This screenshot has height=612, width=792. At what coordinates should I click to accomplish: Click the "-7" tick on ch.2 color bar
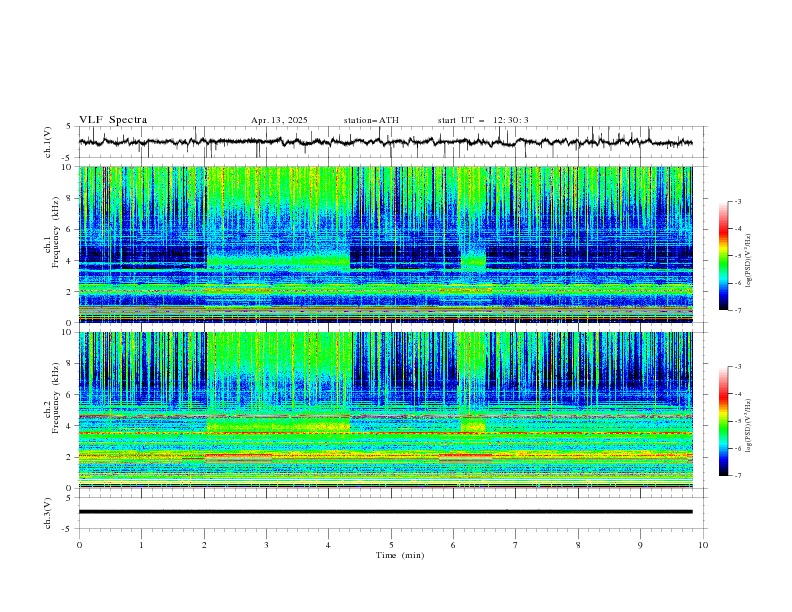click(x=737, y=476)
